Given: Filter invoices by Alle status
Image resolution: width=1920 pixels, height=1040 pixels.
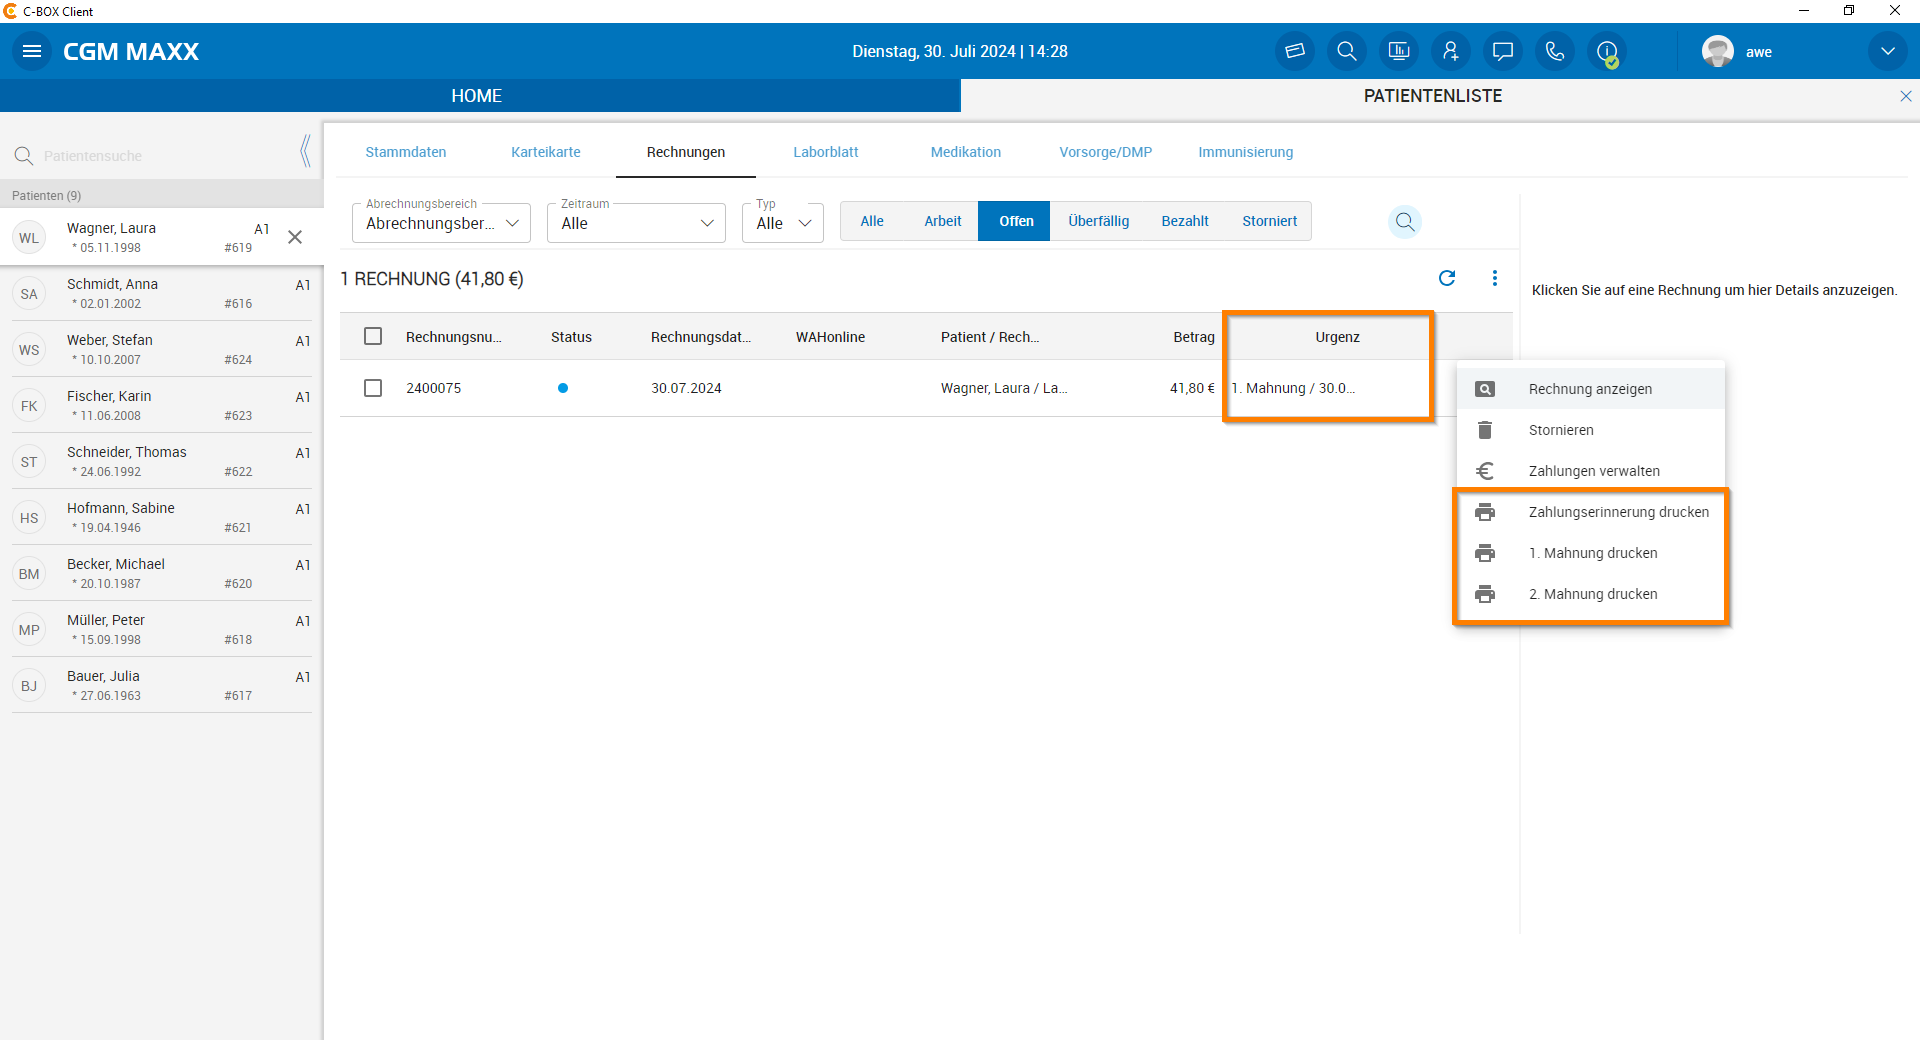Looking at the screenshot, I should tap(872, 221).
